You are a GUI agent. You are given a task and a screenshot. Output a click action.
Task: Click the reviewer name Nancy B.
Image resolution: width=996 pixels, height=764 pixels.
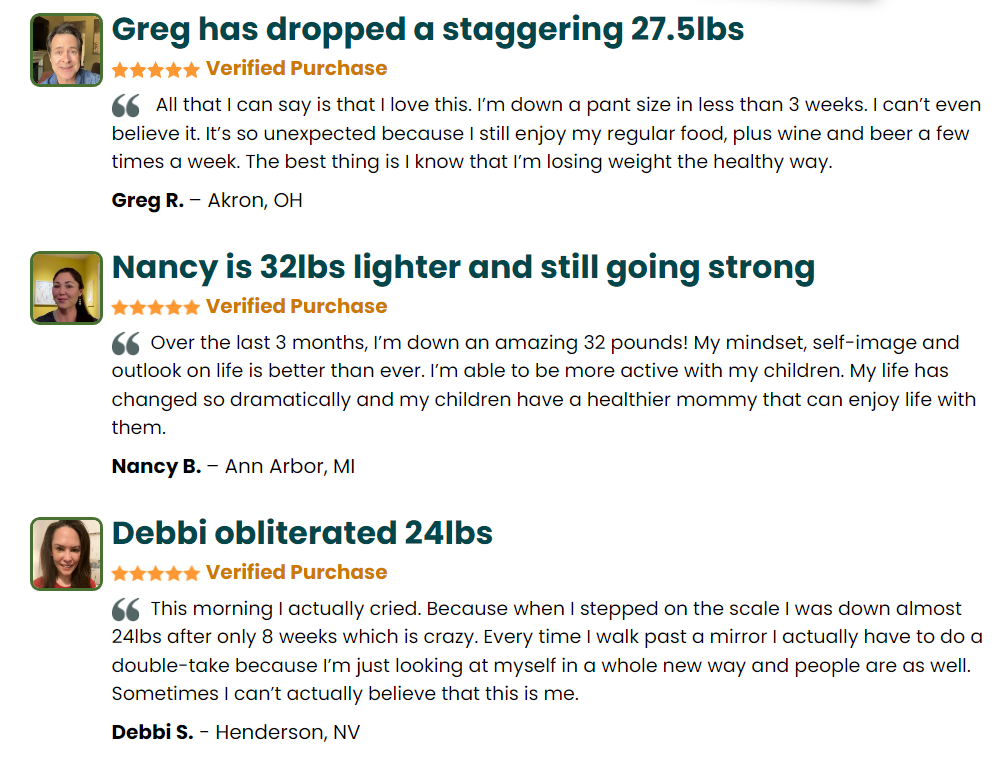point(156,467)
